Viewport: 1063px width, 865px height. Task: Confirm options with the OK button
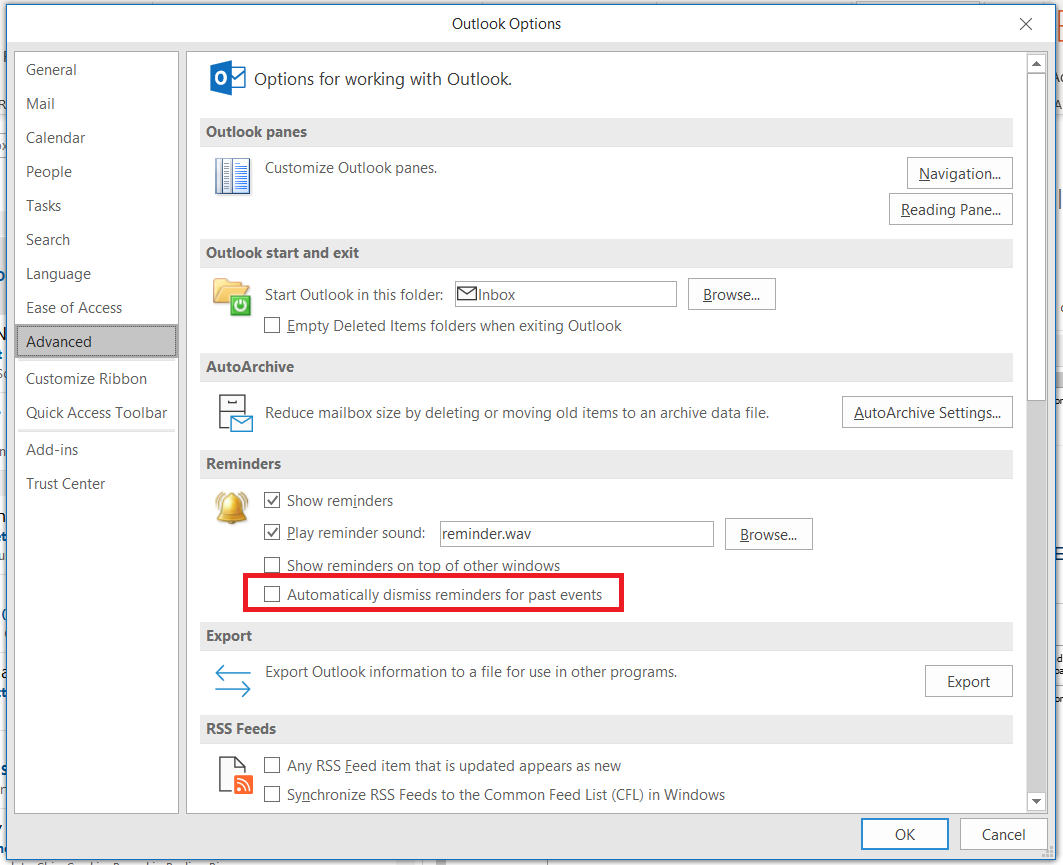pyautogui.click(x=904, y=834)
